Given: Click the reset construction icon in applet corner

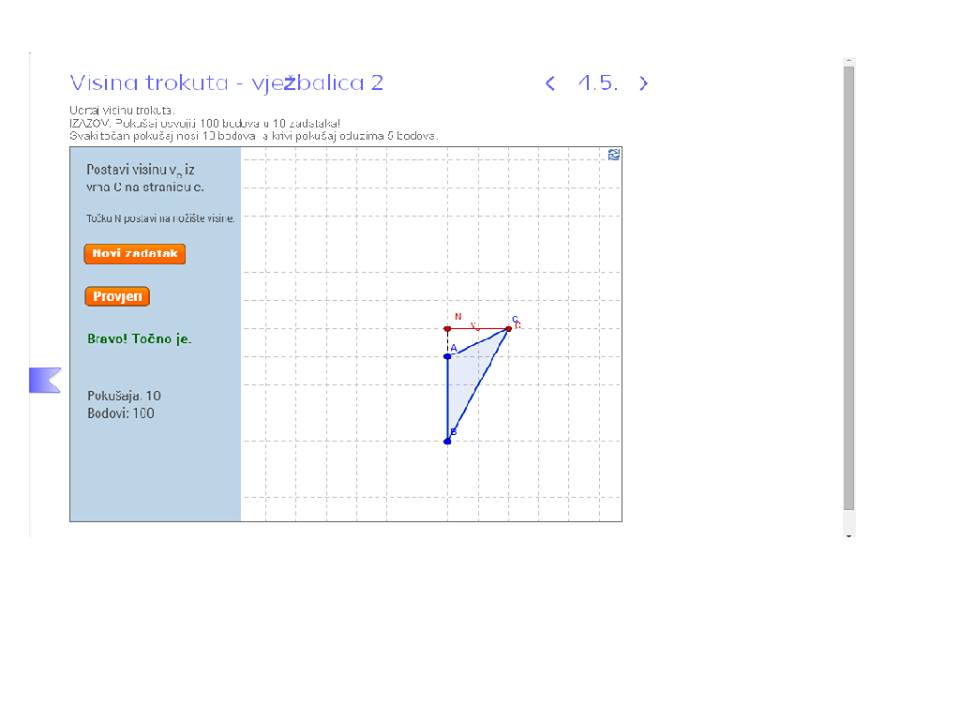Looking at the screenshot, I should coord(613,154).
